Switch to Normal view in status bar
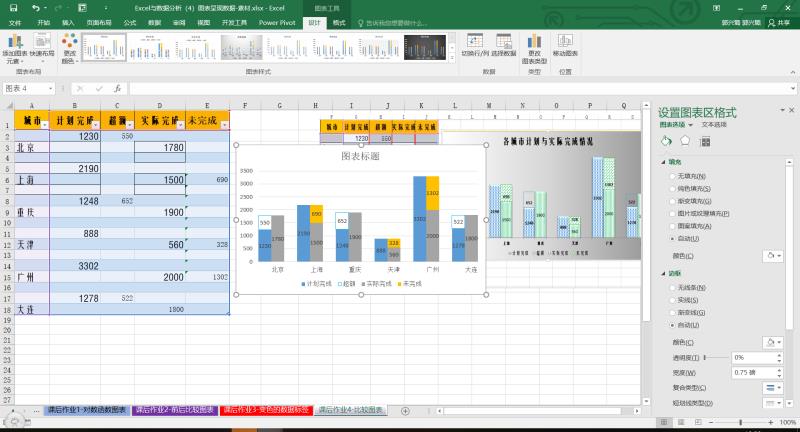Screen dimensions: 800x432 tap(664, 422)
